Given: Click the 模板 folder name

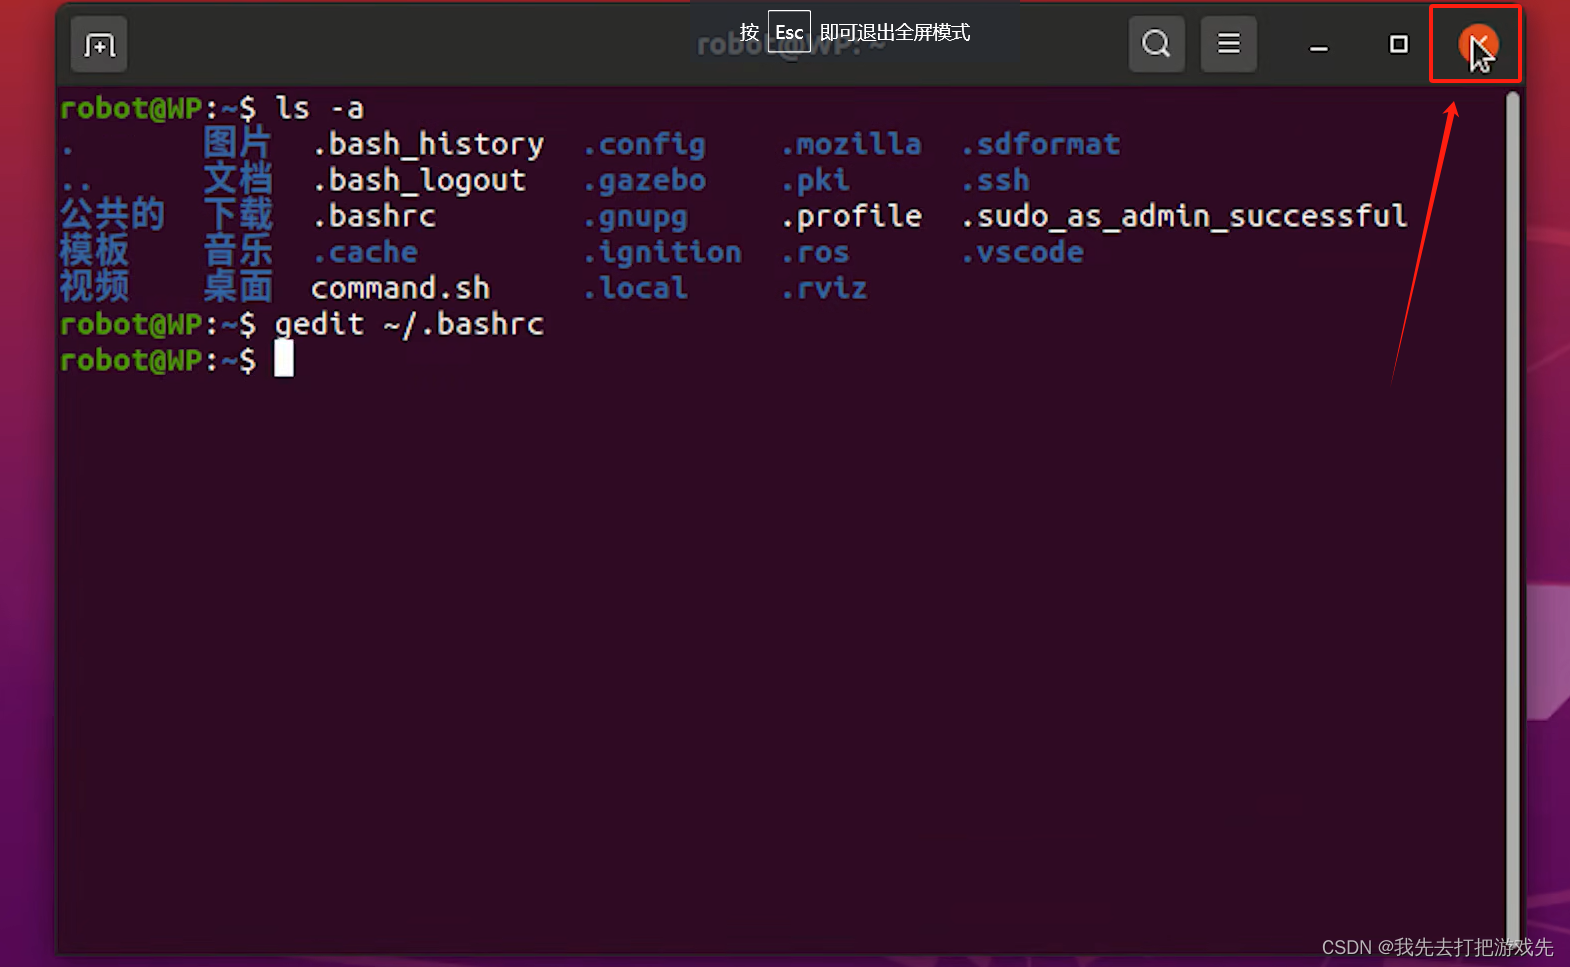Looking at the screenshot, I should [x=94, y=251].
